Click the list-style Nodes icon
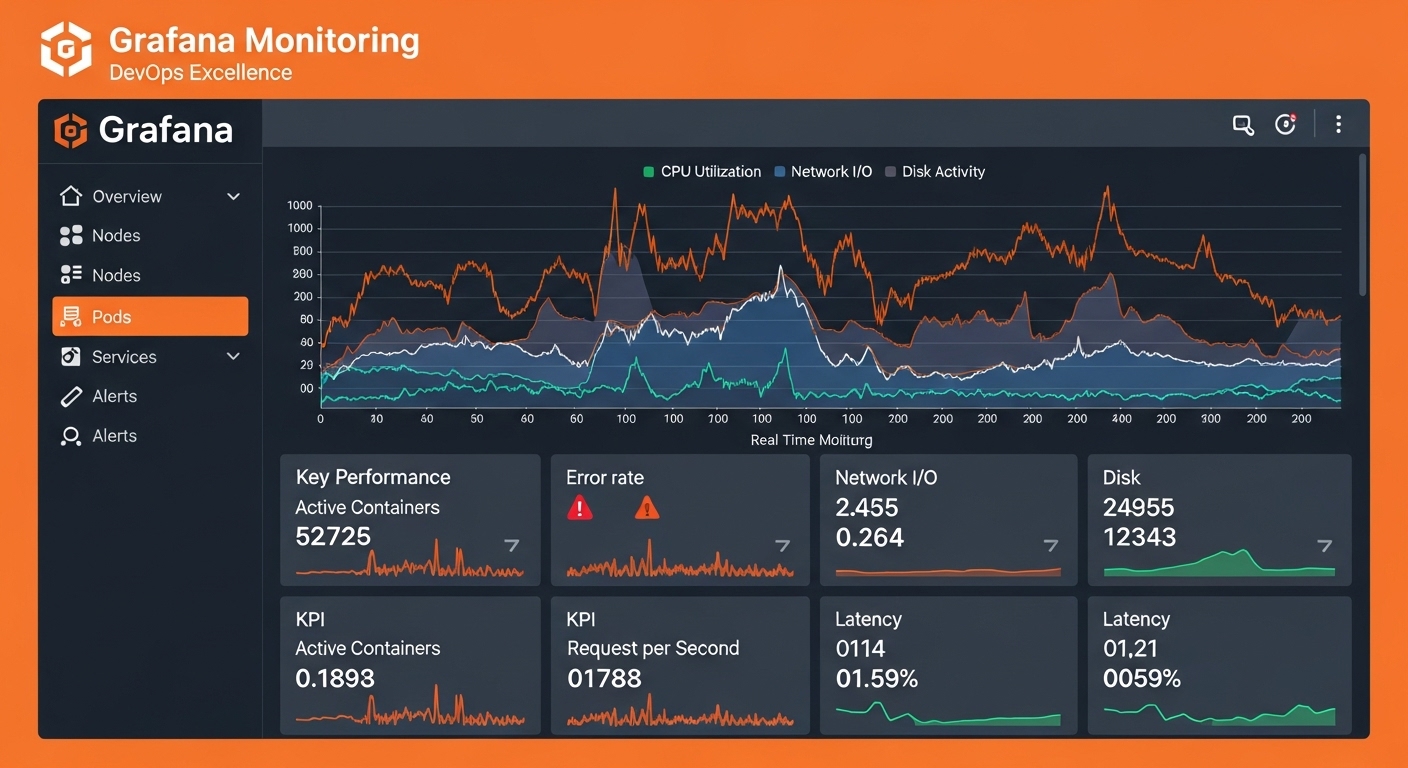The width and height of the screenshot is (1408, 768). point(70,275)
